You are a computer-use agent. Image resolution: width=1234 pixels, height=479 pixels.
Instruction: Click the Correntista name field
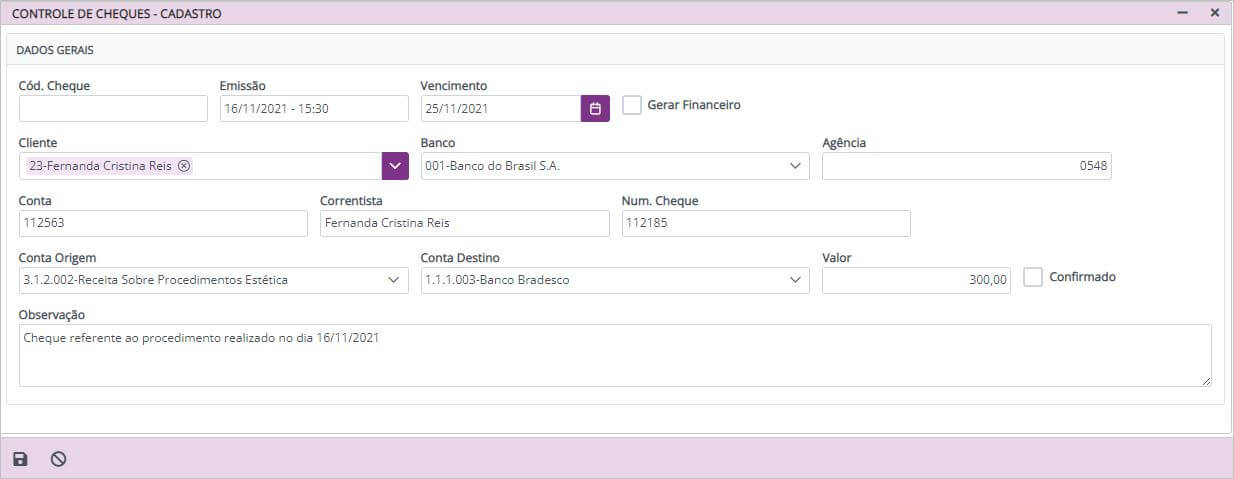(464, 223)
